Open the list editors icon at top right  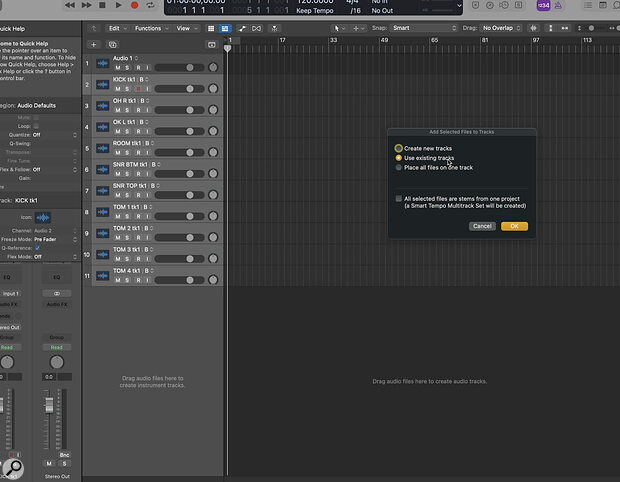click(588, 5)
